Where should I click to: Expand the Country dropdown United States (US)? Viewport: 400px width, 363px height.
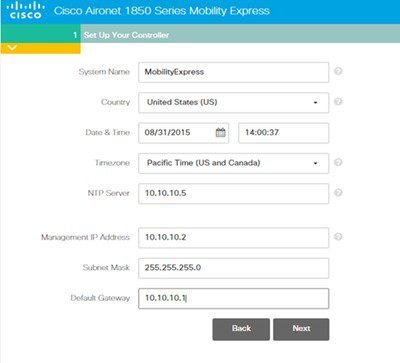pyautogui.click(x=233, y=103)
